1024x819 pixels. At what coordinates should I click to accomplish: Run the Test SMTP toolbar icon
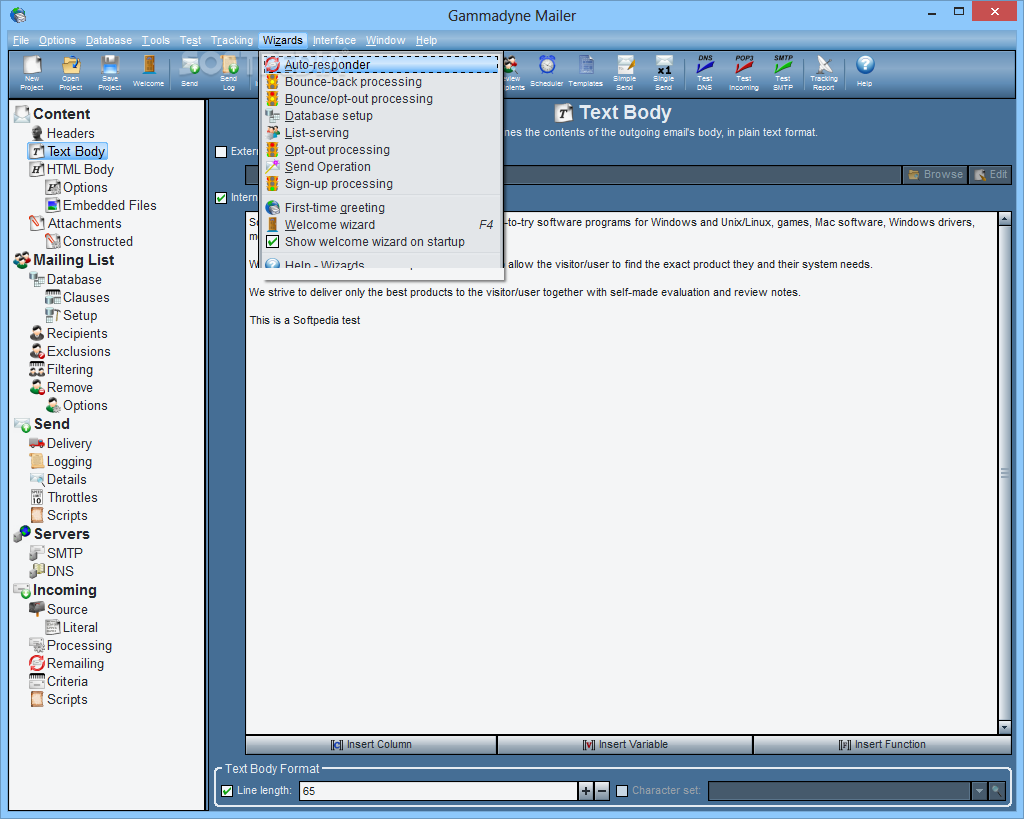point(783,72)
